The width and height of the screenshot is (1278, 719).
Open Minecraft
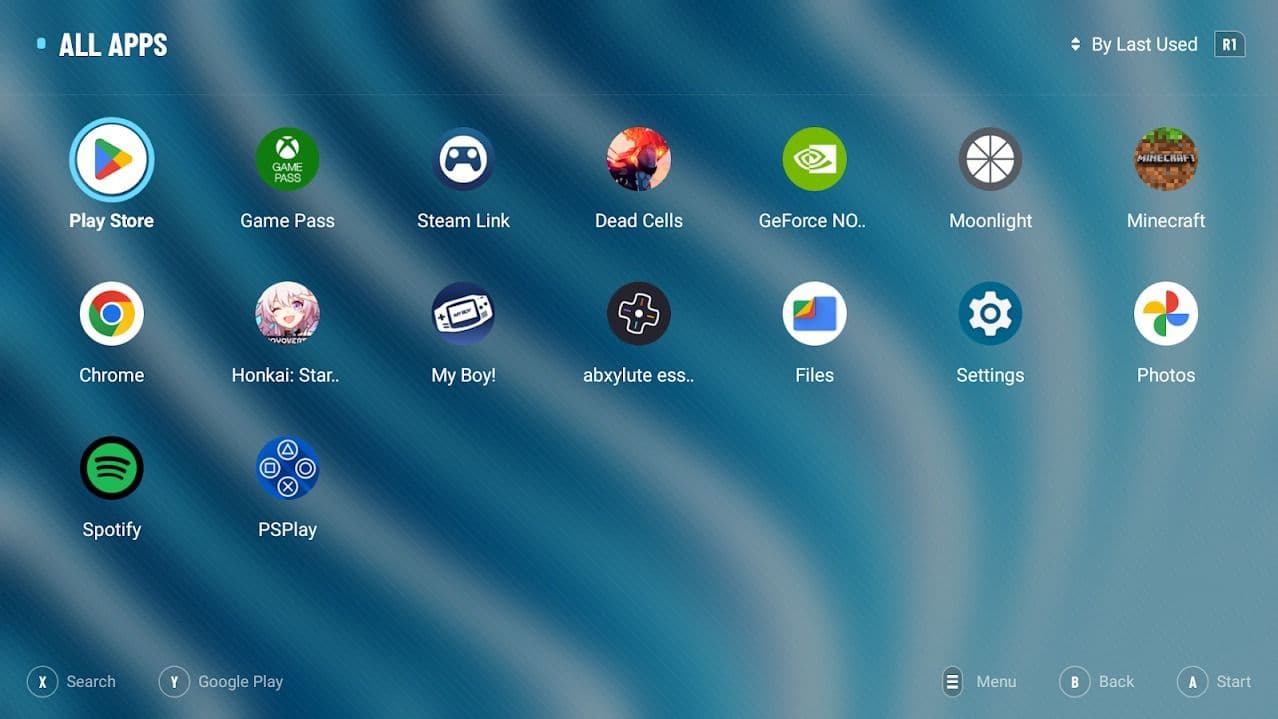point(1166,160)
